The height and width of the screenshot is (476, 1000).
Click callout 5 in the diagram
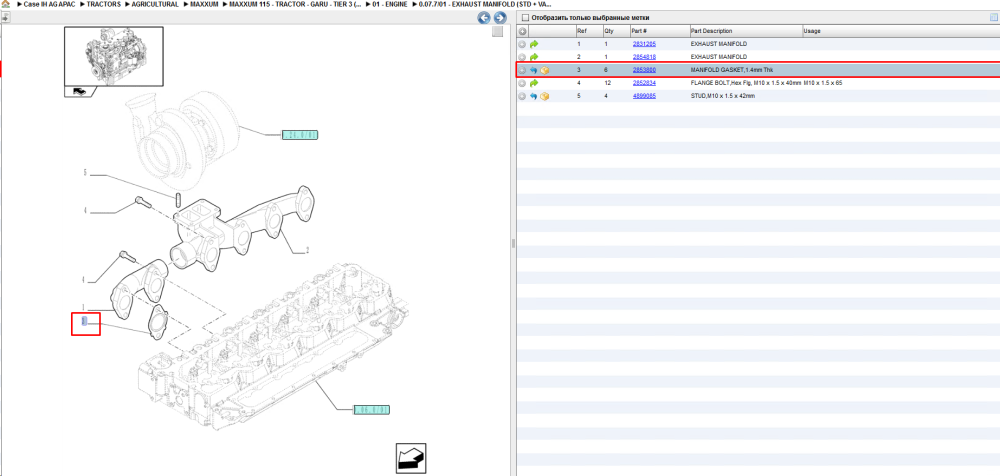84,173
